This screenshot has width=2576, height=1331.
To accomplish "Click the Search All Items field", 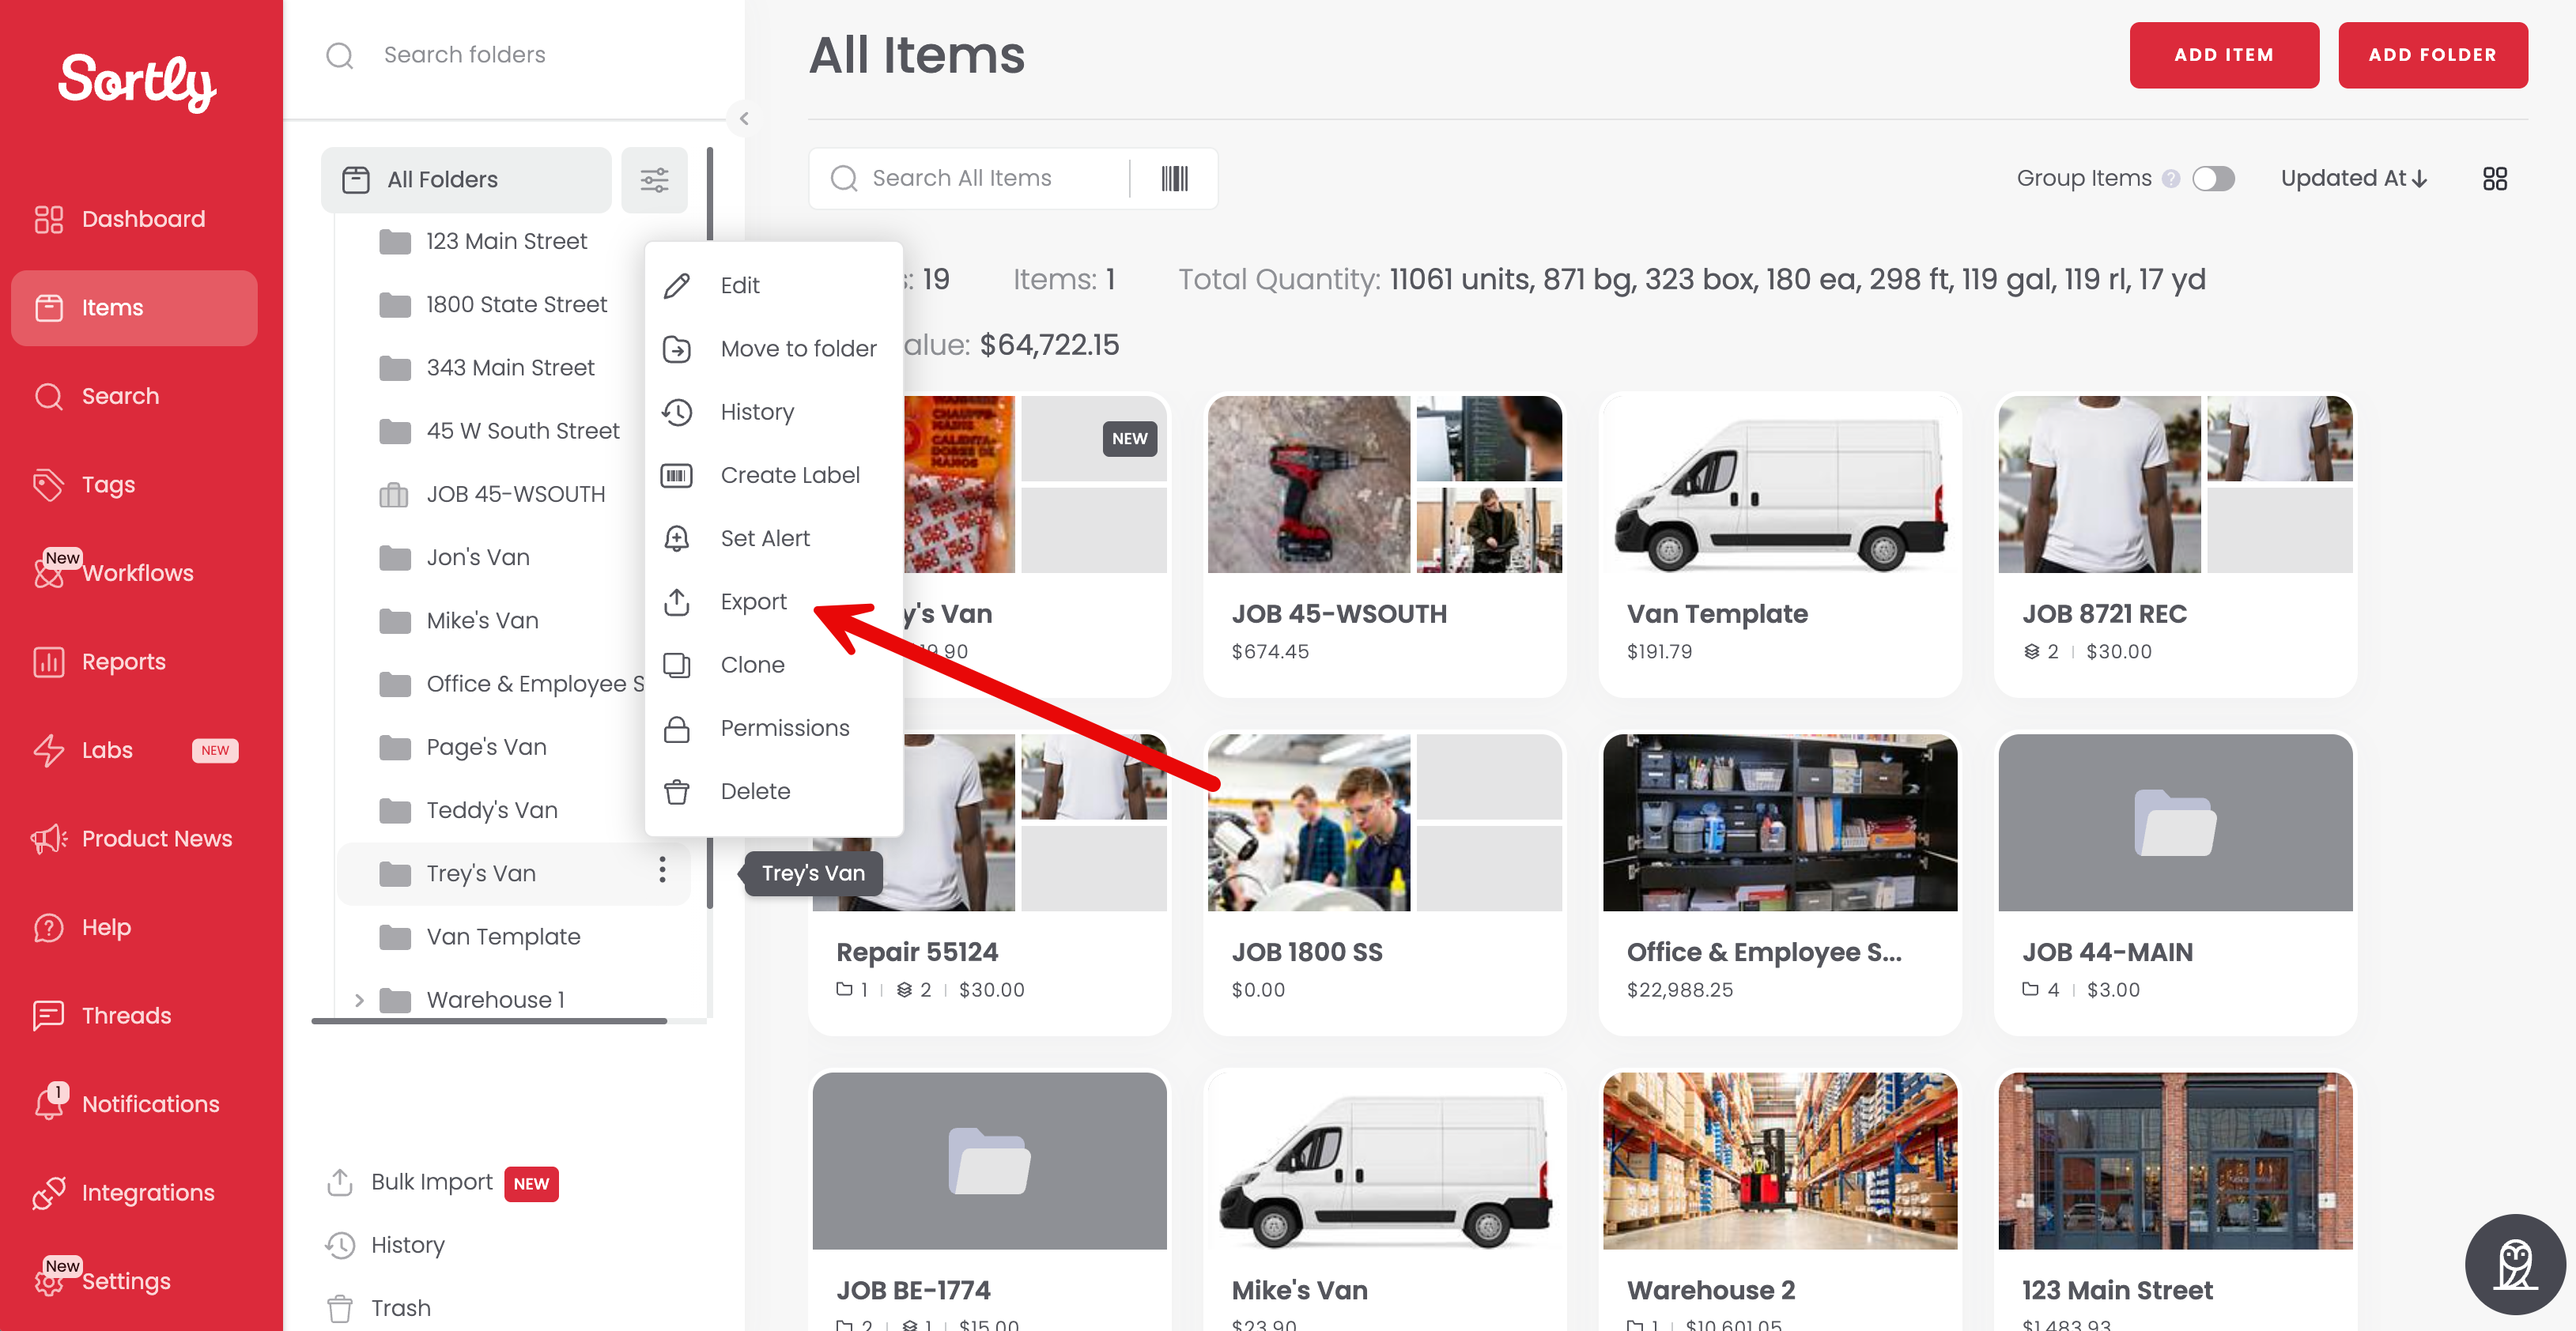I will pos(968,179).
